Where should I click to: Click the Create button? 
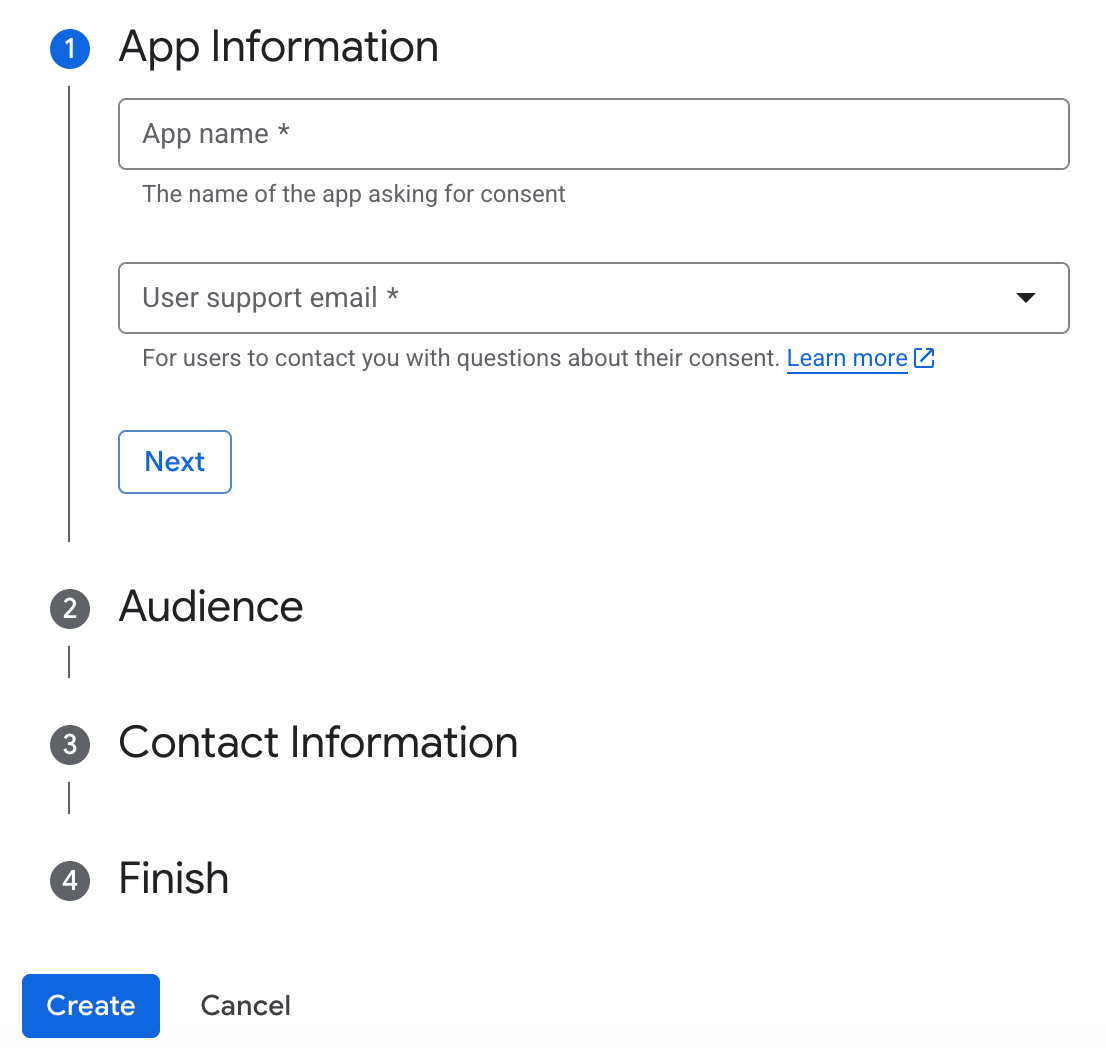[91, 1006]
